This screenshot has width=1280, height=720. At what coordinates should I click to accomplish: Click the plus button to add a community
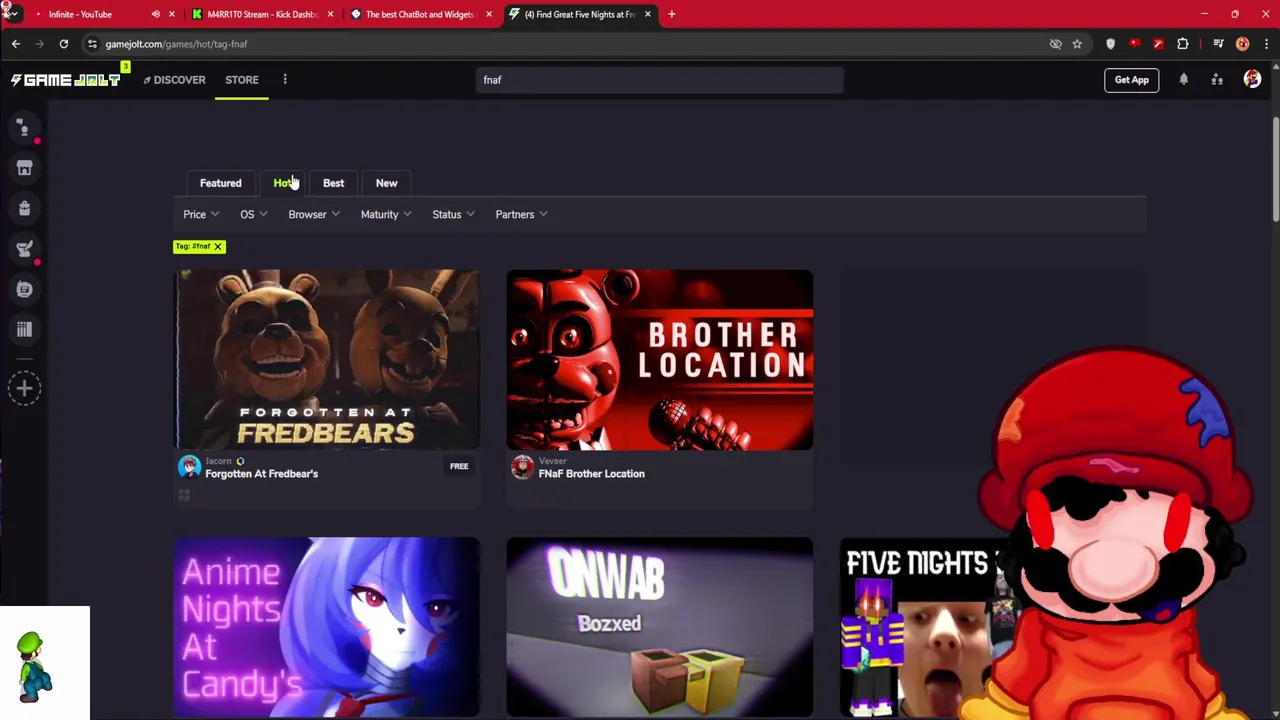coord(24,389)
